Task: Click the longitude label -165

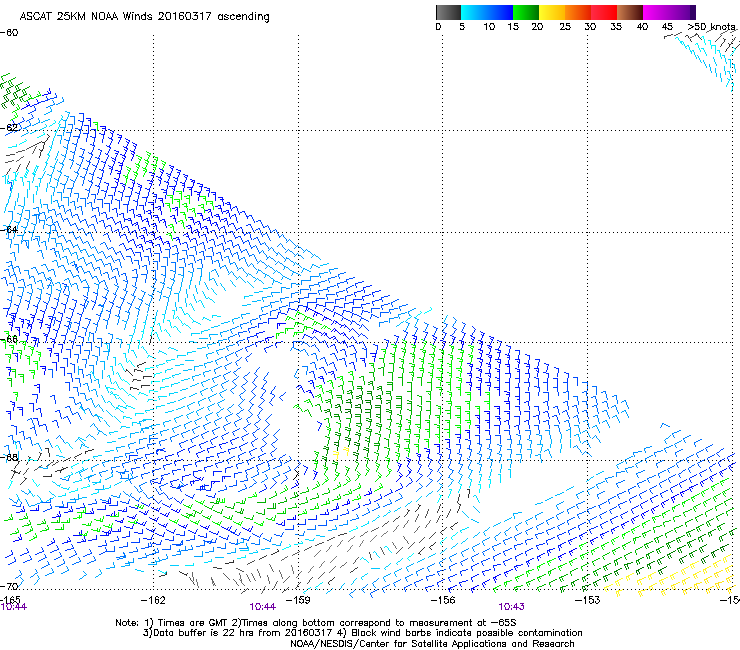Action: point(10,599)
